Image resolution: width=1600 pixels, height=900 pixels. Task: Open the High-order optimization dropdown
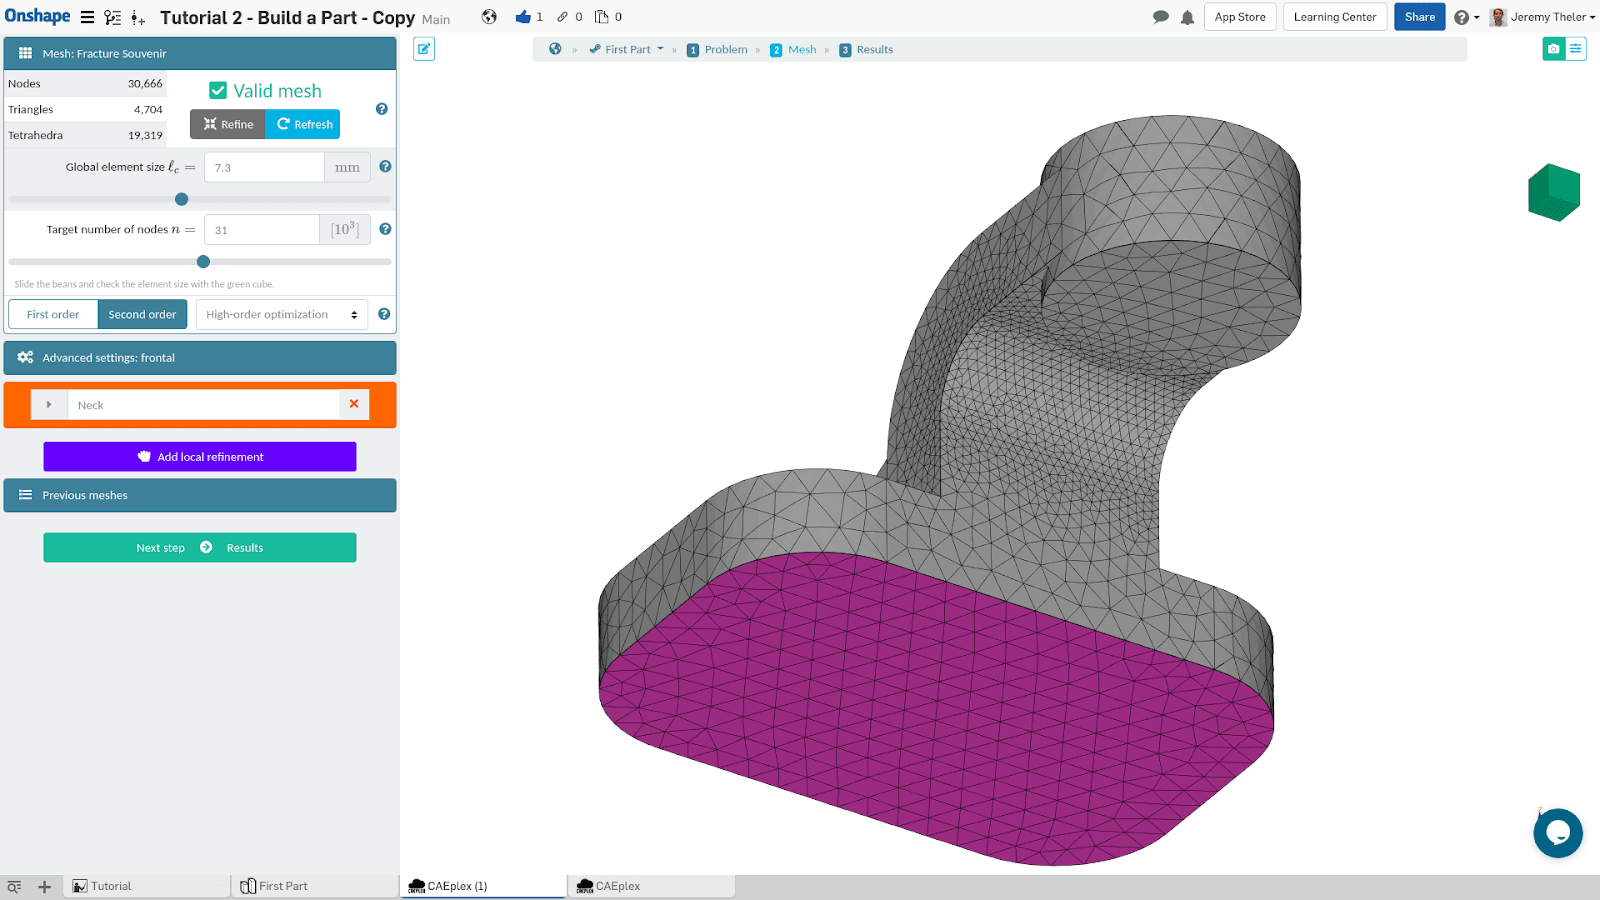pyautogui.click(x=282, y=314)
